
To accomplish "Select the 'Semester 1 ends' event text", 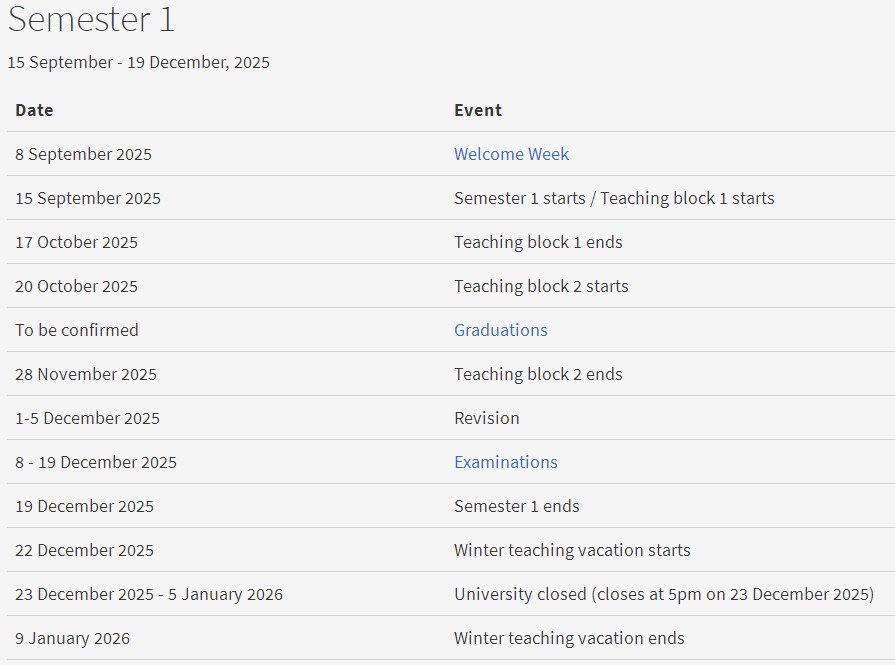I will [517, 506].
